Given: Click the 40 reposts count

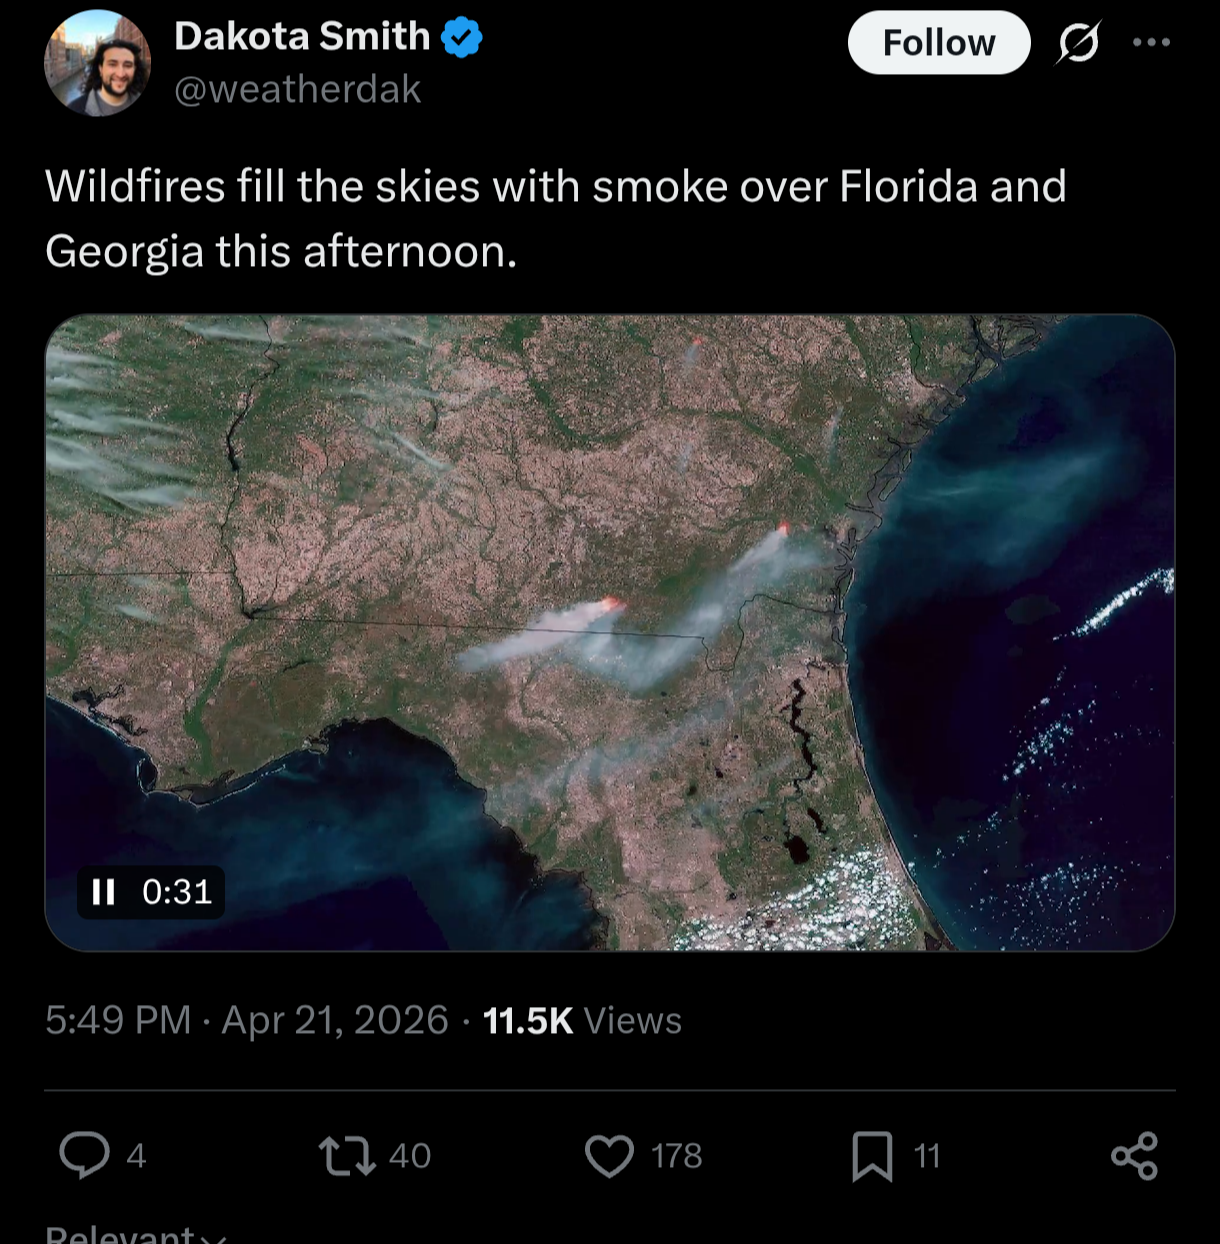Looking at the screenshot, I should pyautogui.click(x=410, y=1156).
